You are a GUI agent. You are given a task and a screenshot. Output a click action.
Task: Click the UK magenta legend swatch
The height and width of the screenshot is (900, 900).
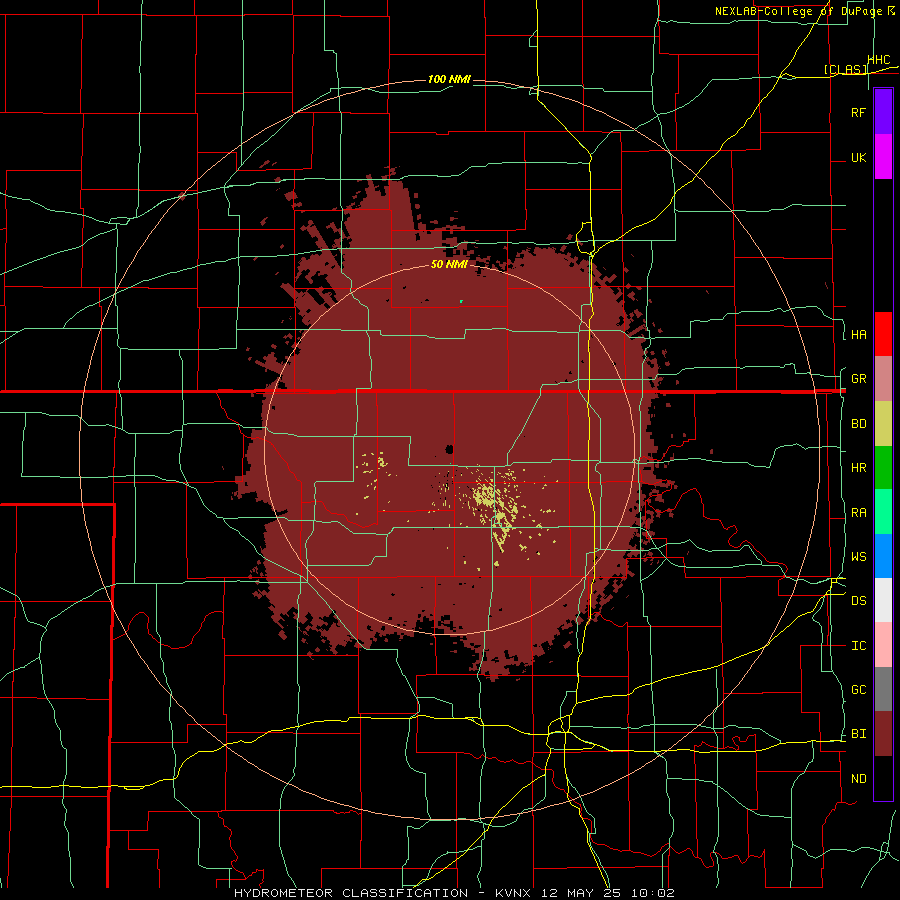(883, 156)
